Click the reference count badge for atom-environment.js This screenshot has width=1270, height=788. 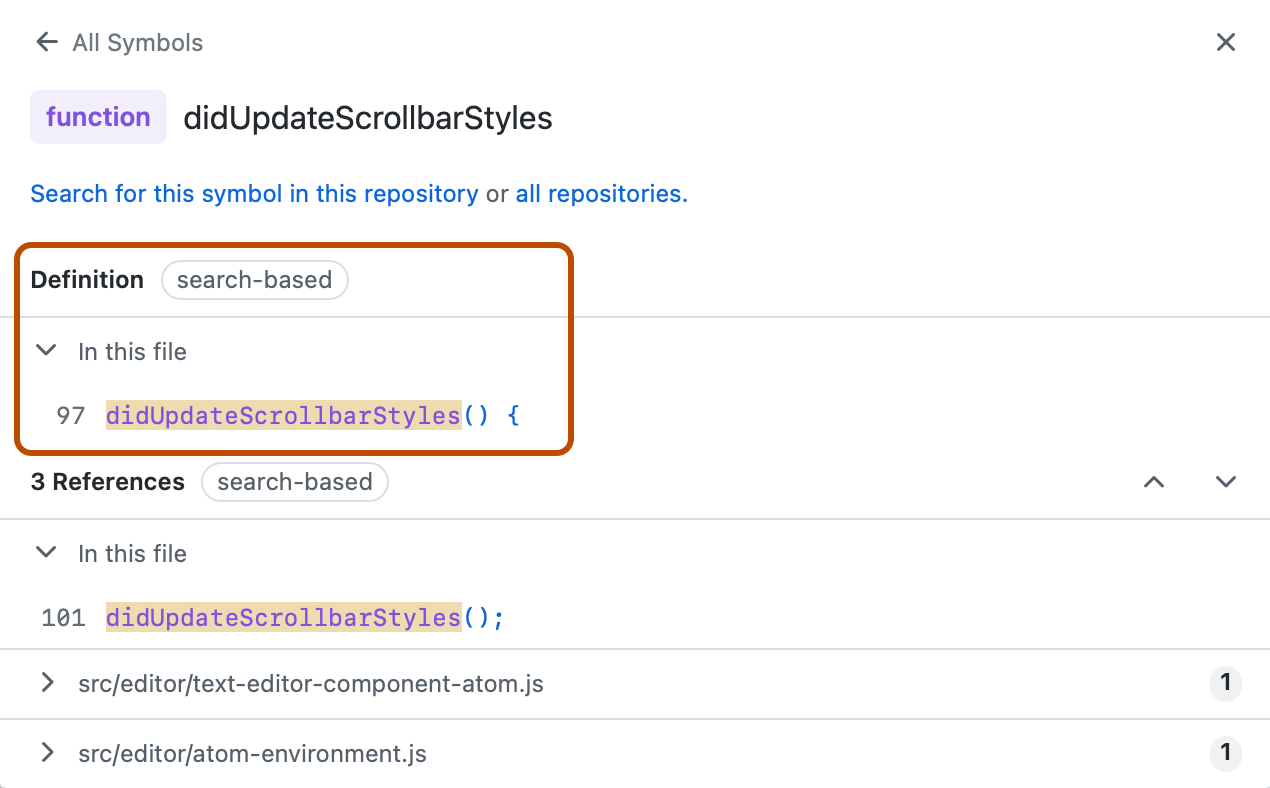(x=1226, y=754)
